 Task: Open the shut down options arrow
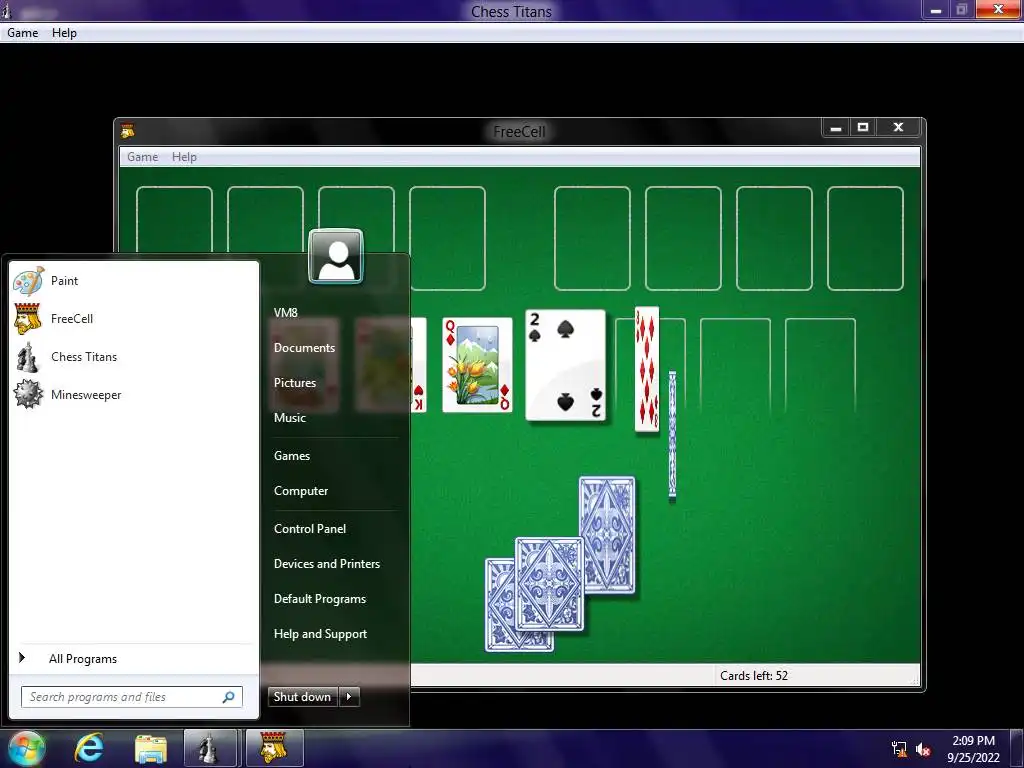point(349,697)
